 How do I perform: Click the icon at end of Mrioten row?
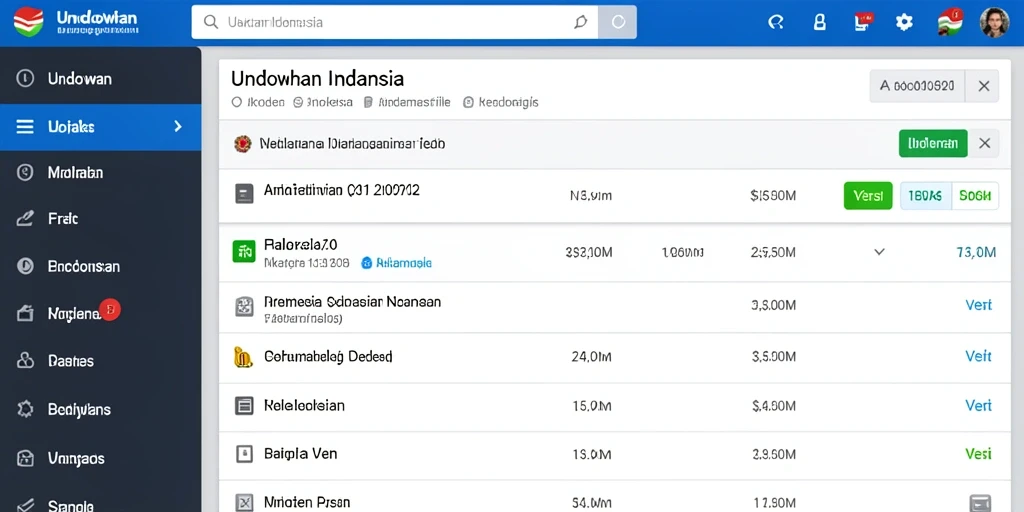(x=981, y=503)
